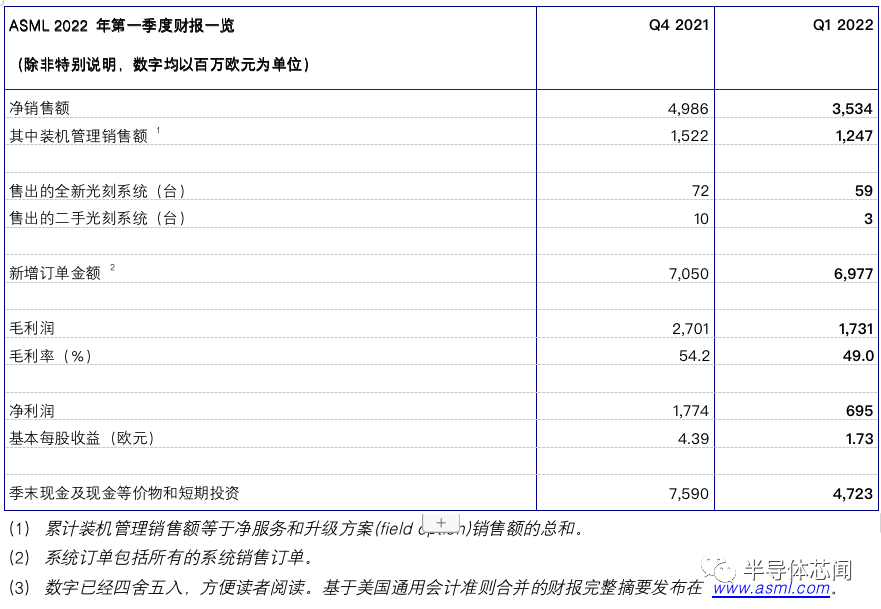Click the '基本每股收益（欧元）' label

[x=82, y=438]
